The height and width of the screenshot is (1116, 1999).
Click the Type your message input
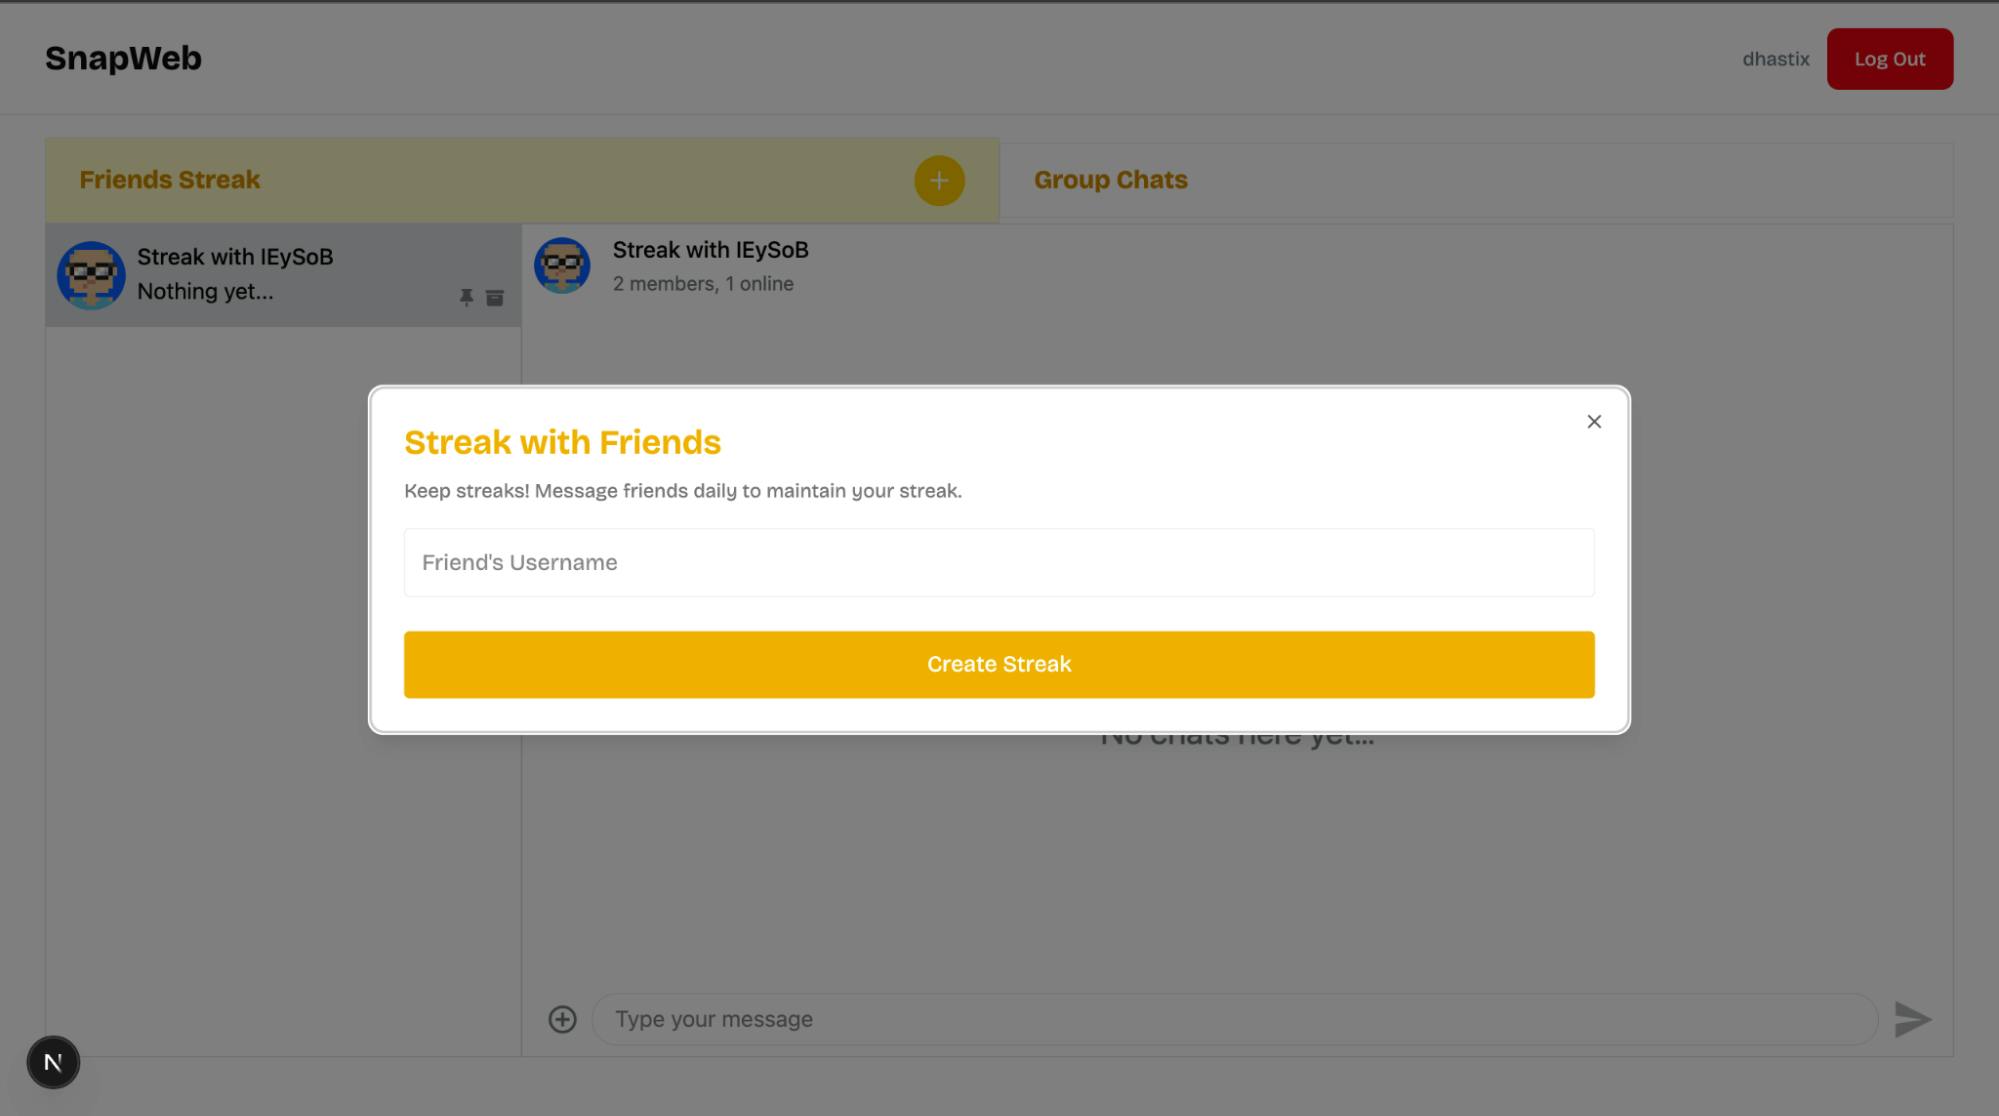pyautogui.click(x=1234, y=1019)
